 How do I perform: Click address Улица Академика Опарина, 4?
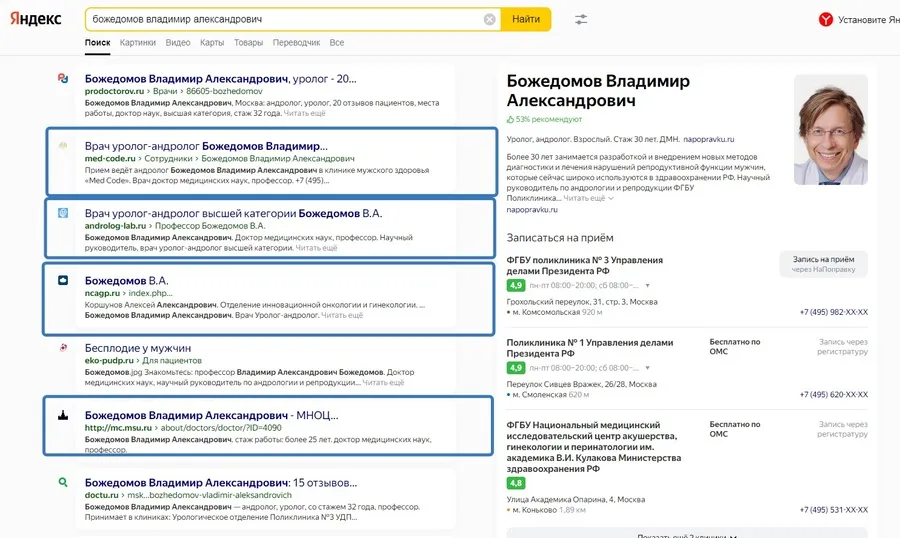[576, 500]
